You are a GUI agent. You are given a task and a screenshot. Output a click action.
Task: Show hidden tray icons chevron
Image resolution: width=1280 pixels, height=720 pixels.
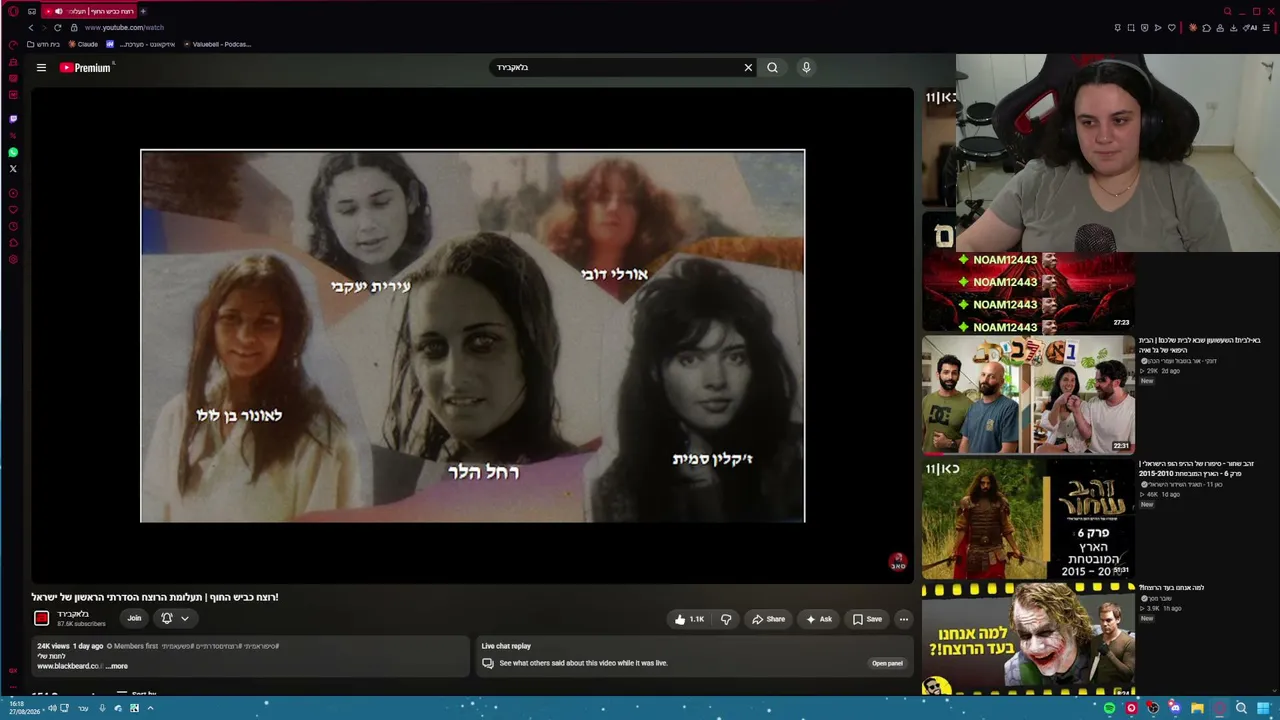click(x=150, y=708)
